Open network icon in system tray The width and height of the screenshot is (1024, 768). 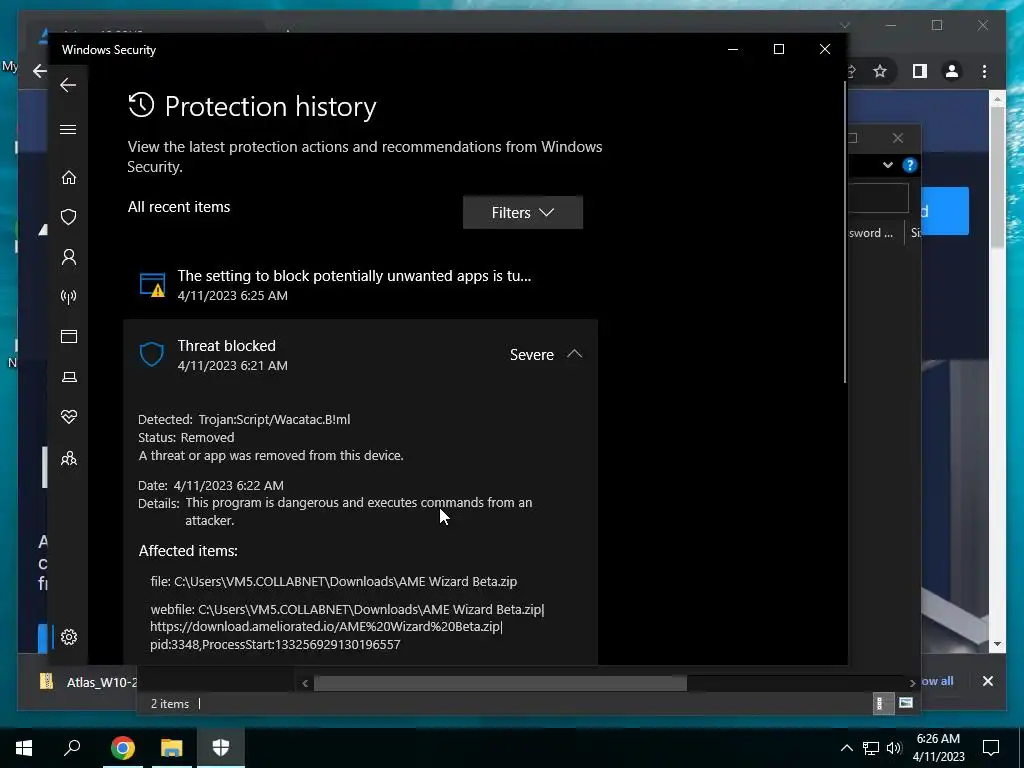click(x=871, y=748)
